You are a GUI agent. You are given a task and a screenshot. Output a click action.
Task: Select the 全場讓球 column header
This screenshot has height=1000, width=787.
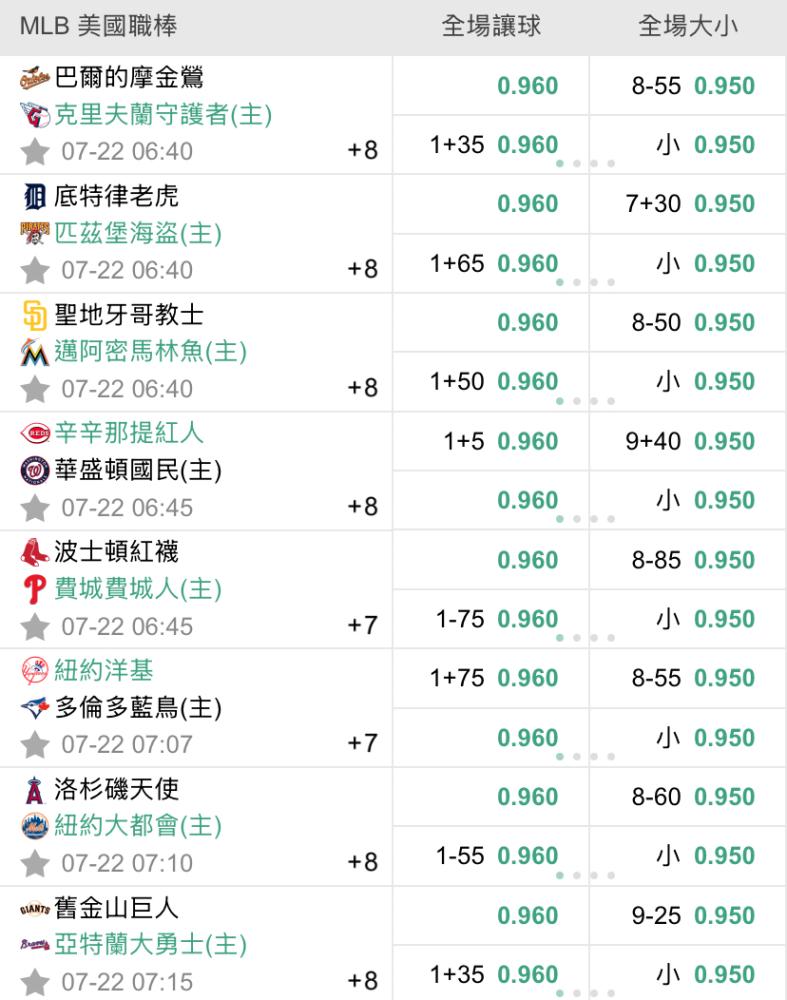tap(491, 27)
